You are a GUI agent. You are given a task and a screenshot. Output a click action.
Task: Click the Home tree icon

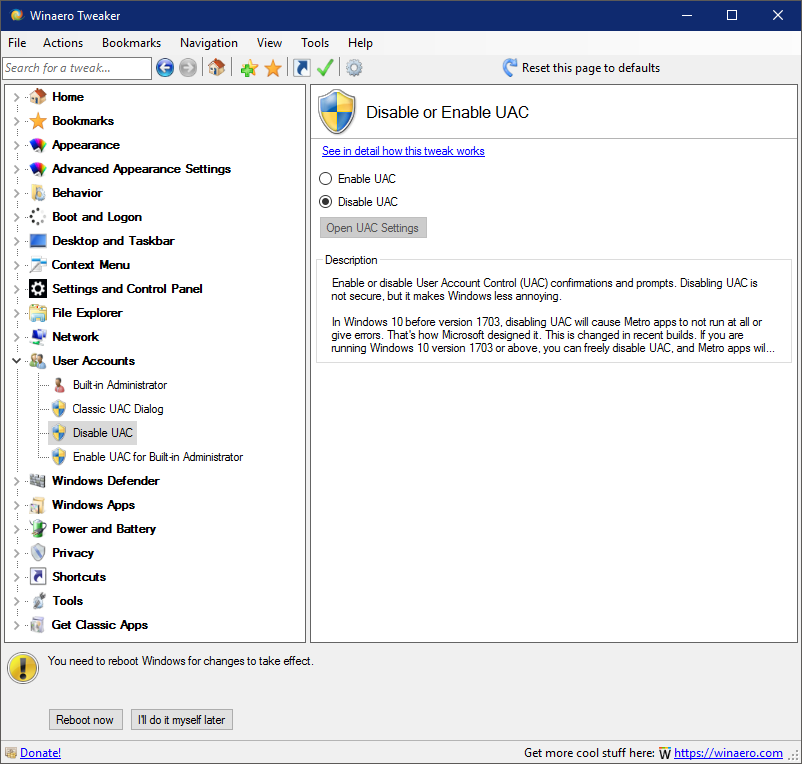tap(38, 97)
